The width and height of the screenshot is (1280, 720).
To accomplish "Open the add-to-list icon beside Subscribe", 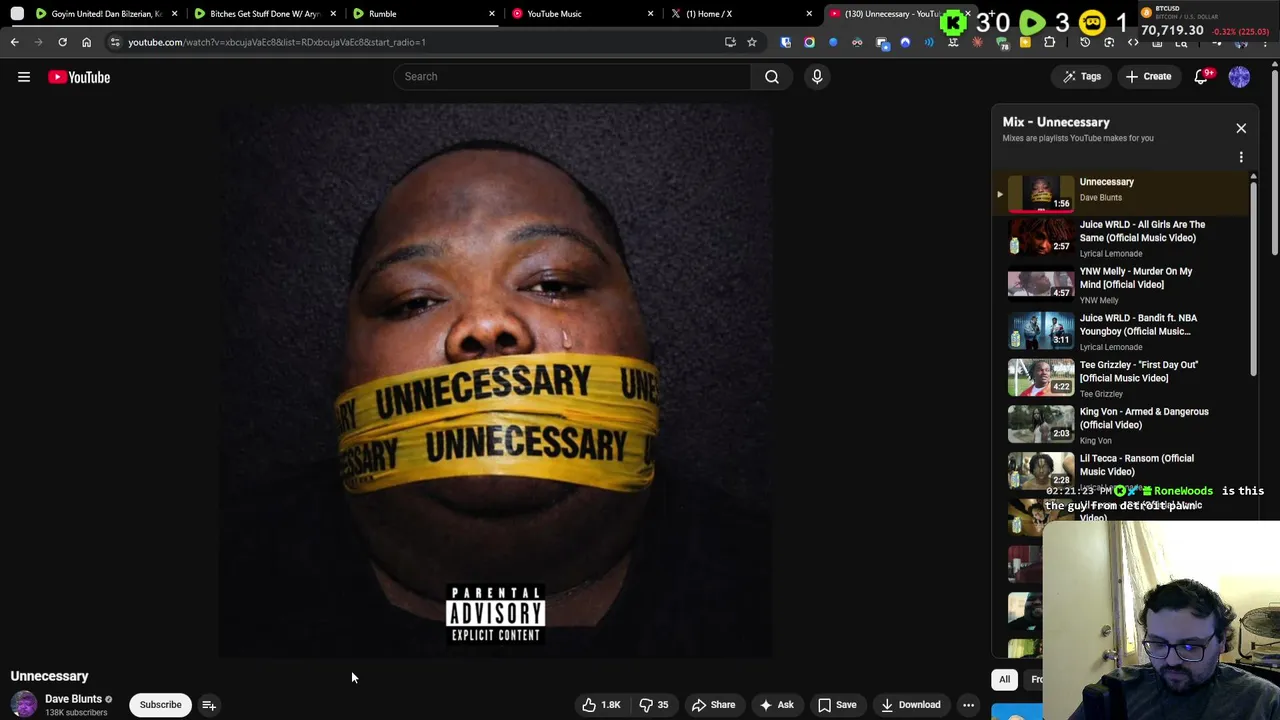I will tap(209, 705).
